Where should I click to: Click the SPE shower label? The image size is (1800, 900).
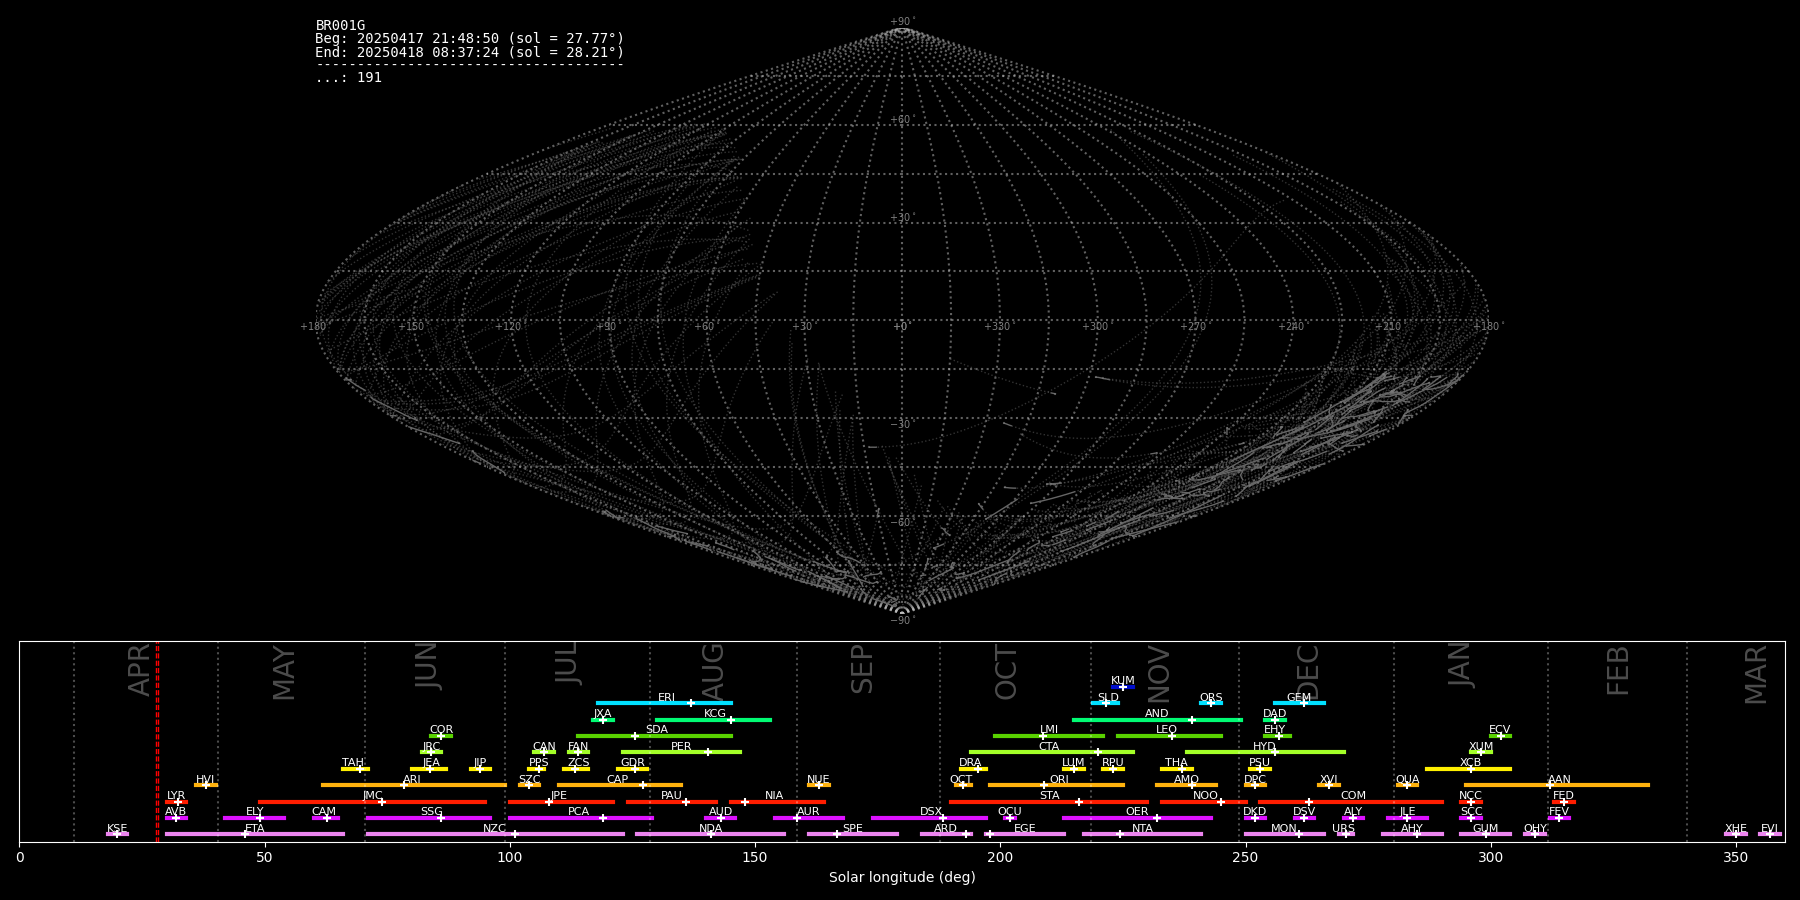pyautogui.click(x=853, y=829)
